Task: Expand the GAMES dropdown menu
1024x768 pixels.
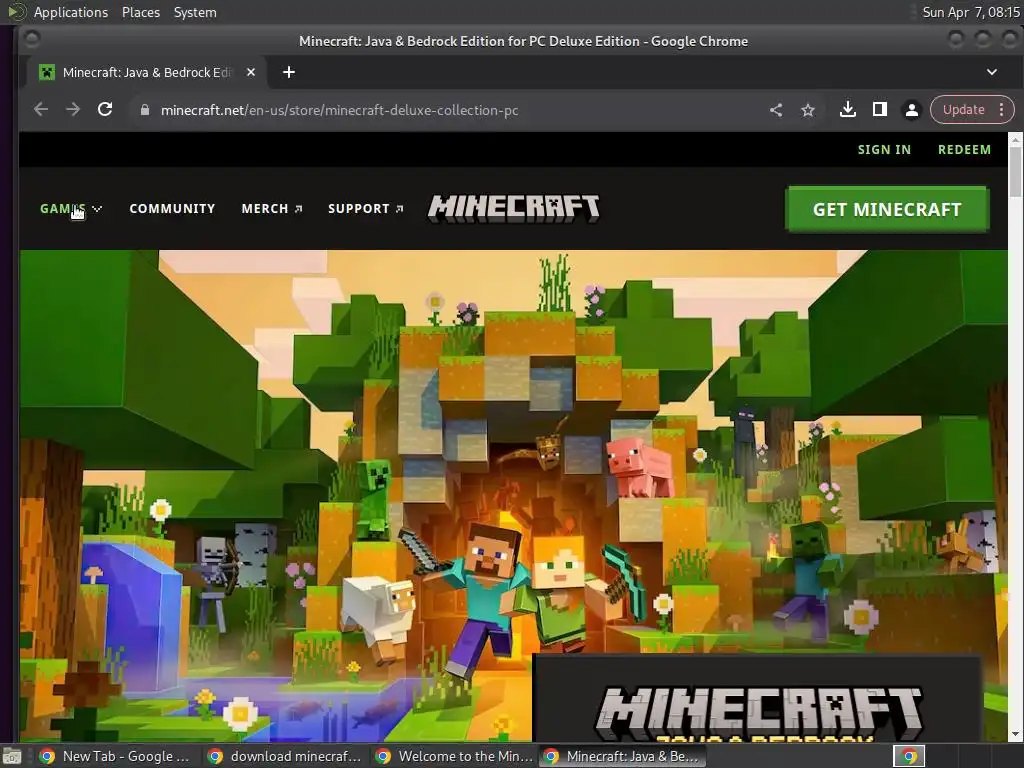Action: pos(71,208)
